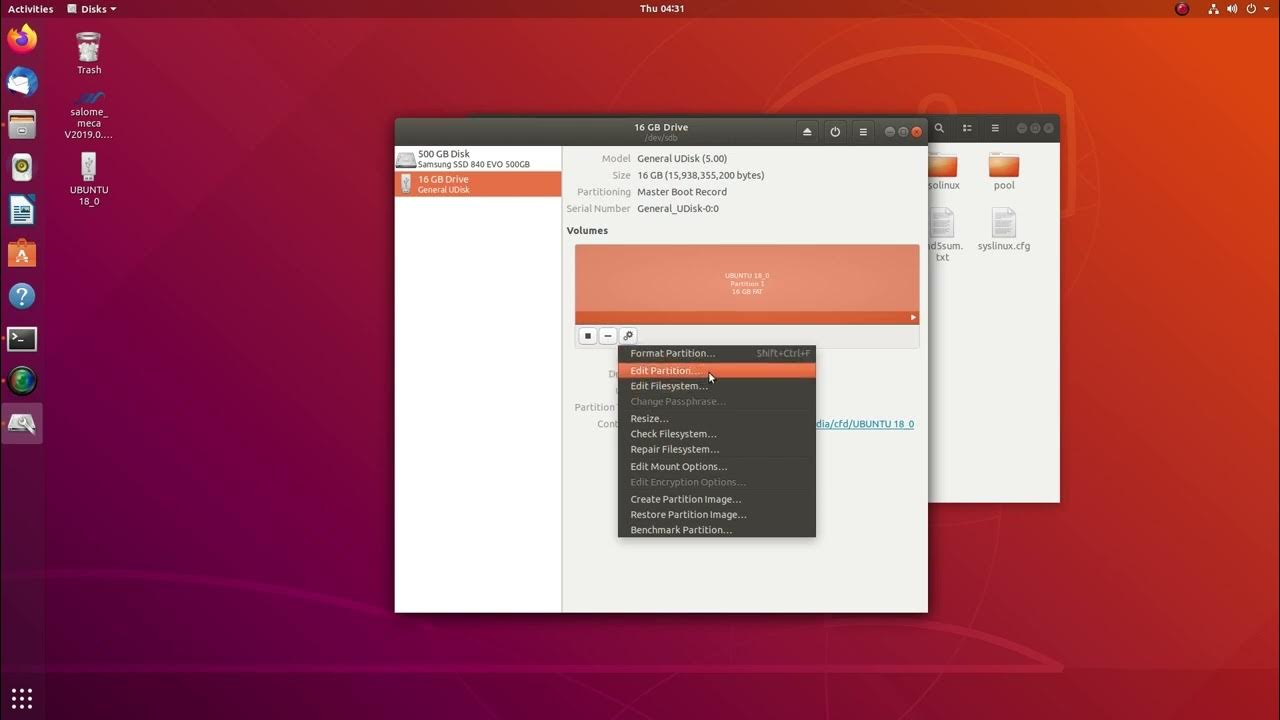Screen dimensions: 1280x720
Task: Open LibreOffice Writer from the dock
Action: tap(22, 210)
